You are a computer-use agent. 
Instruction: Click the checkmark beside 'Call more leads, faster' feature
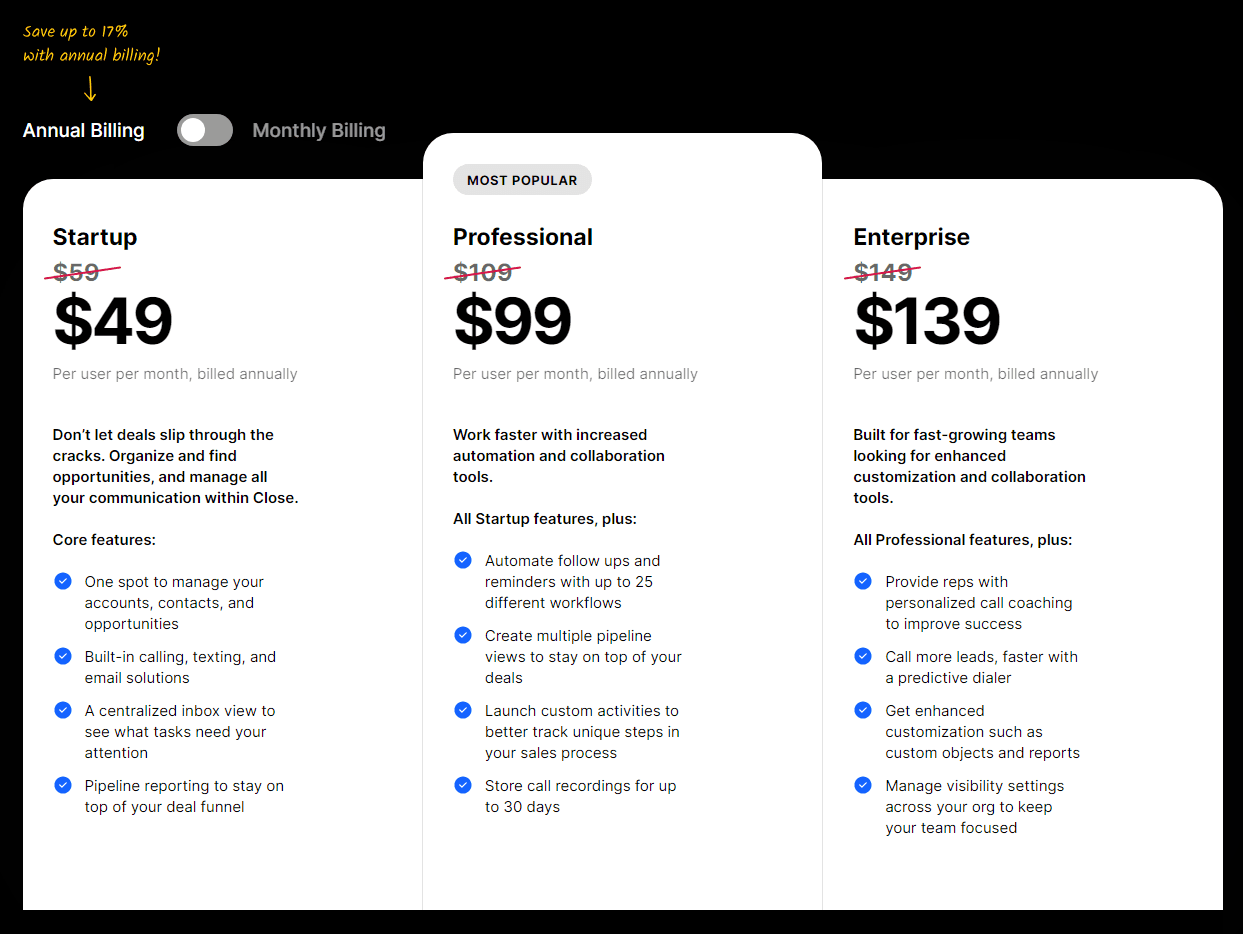(x=863, y=656)
